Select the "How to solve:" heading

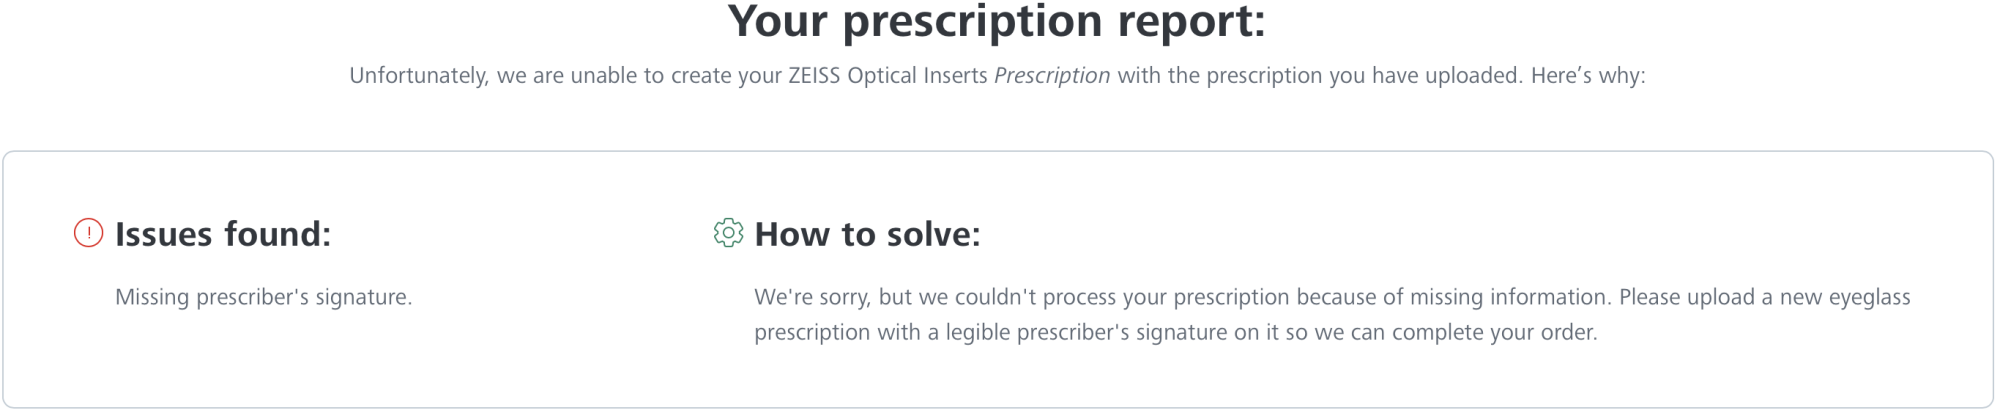point(867,234)
